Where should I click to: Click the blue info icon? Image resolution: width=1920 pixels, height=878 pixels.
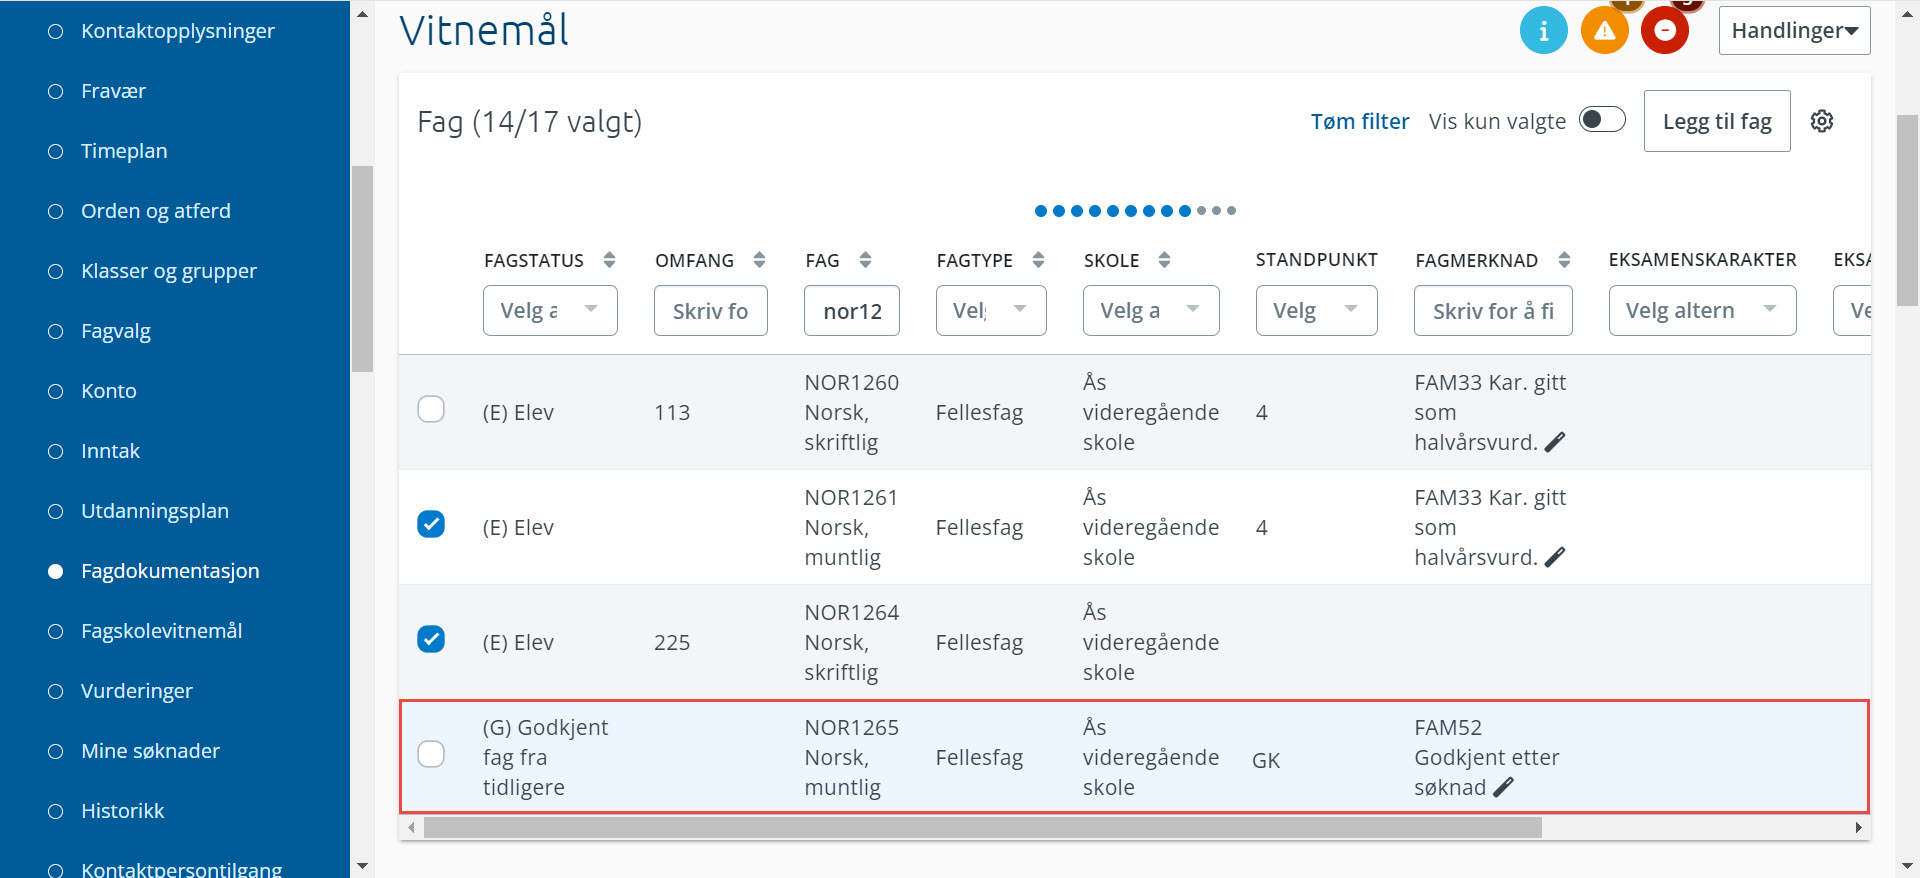pos(1543,30)
